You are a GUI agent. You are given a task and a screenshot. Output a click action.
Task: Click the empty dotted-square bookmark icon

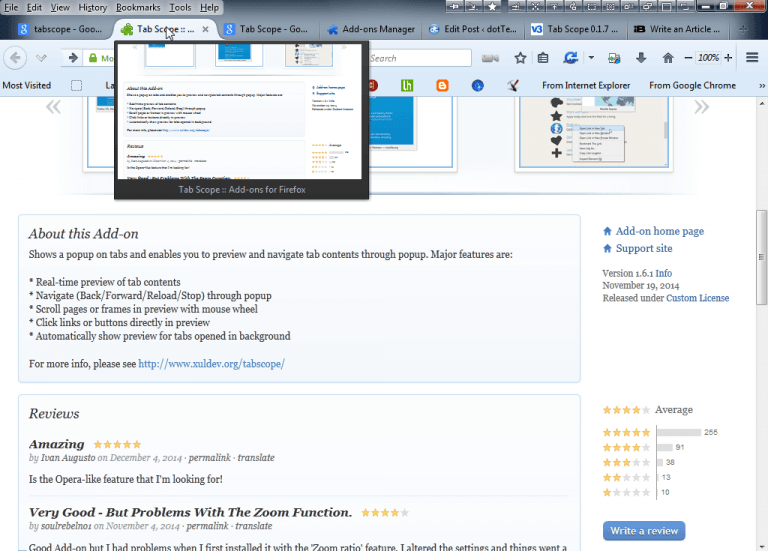[x=76, y=85]
